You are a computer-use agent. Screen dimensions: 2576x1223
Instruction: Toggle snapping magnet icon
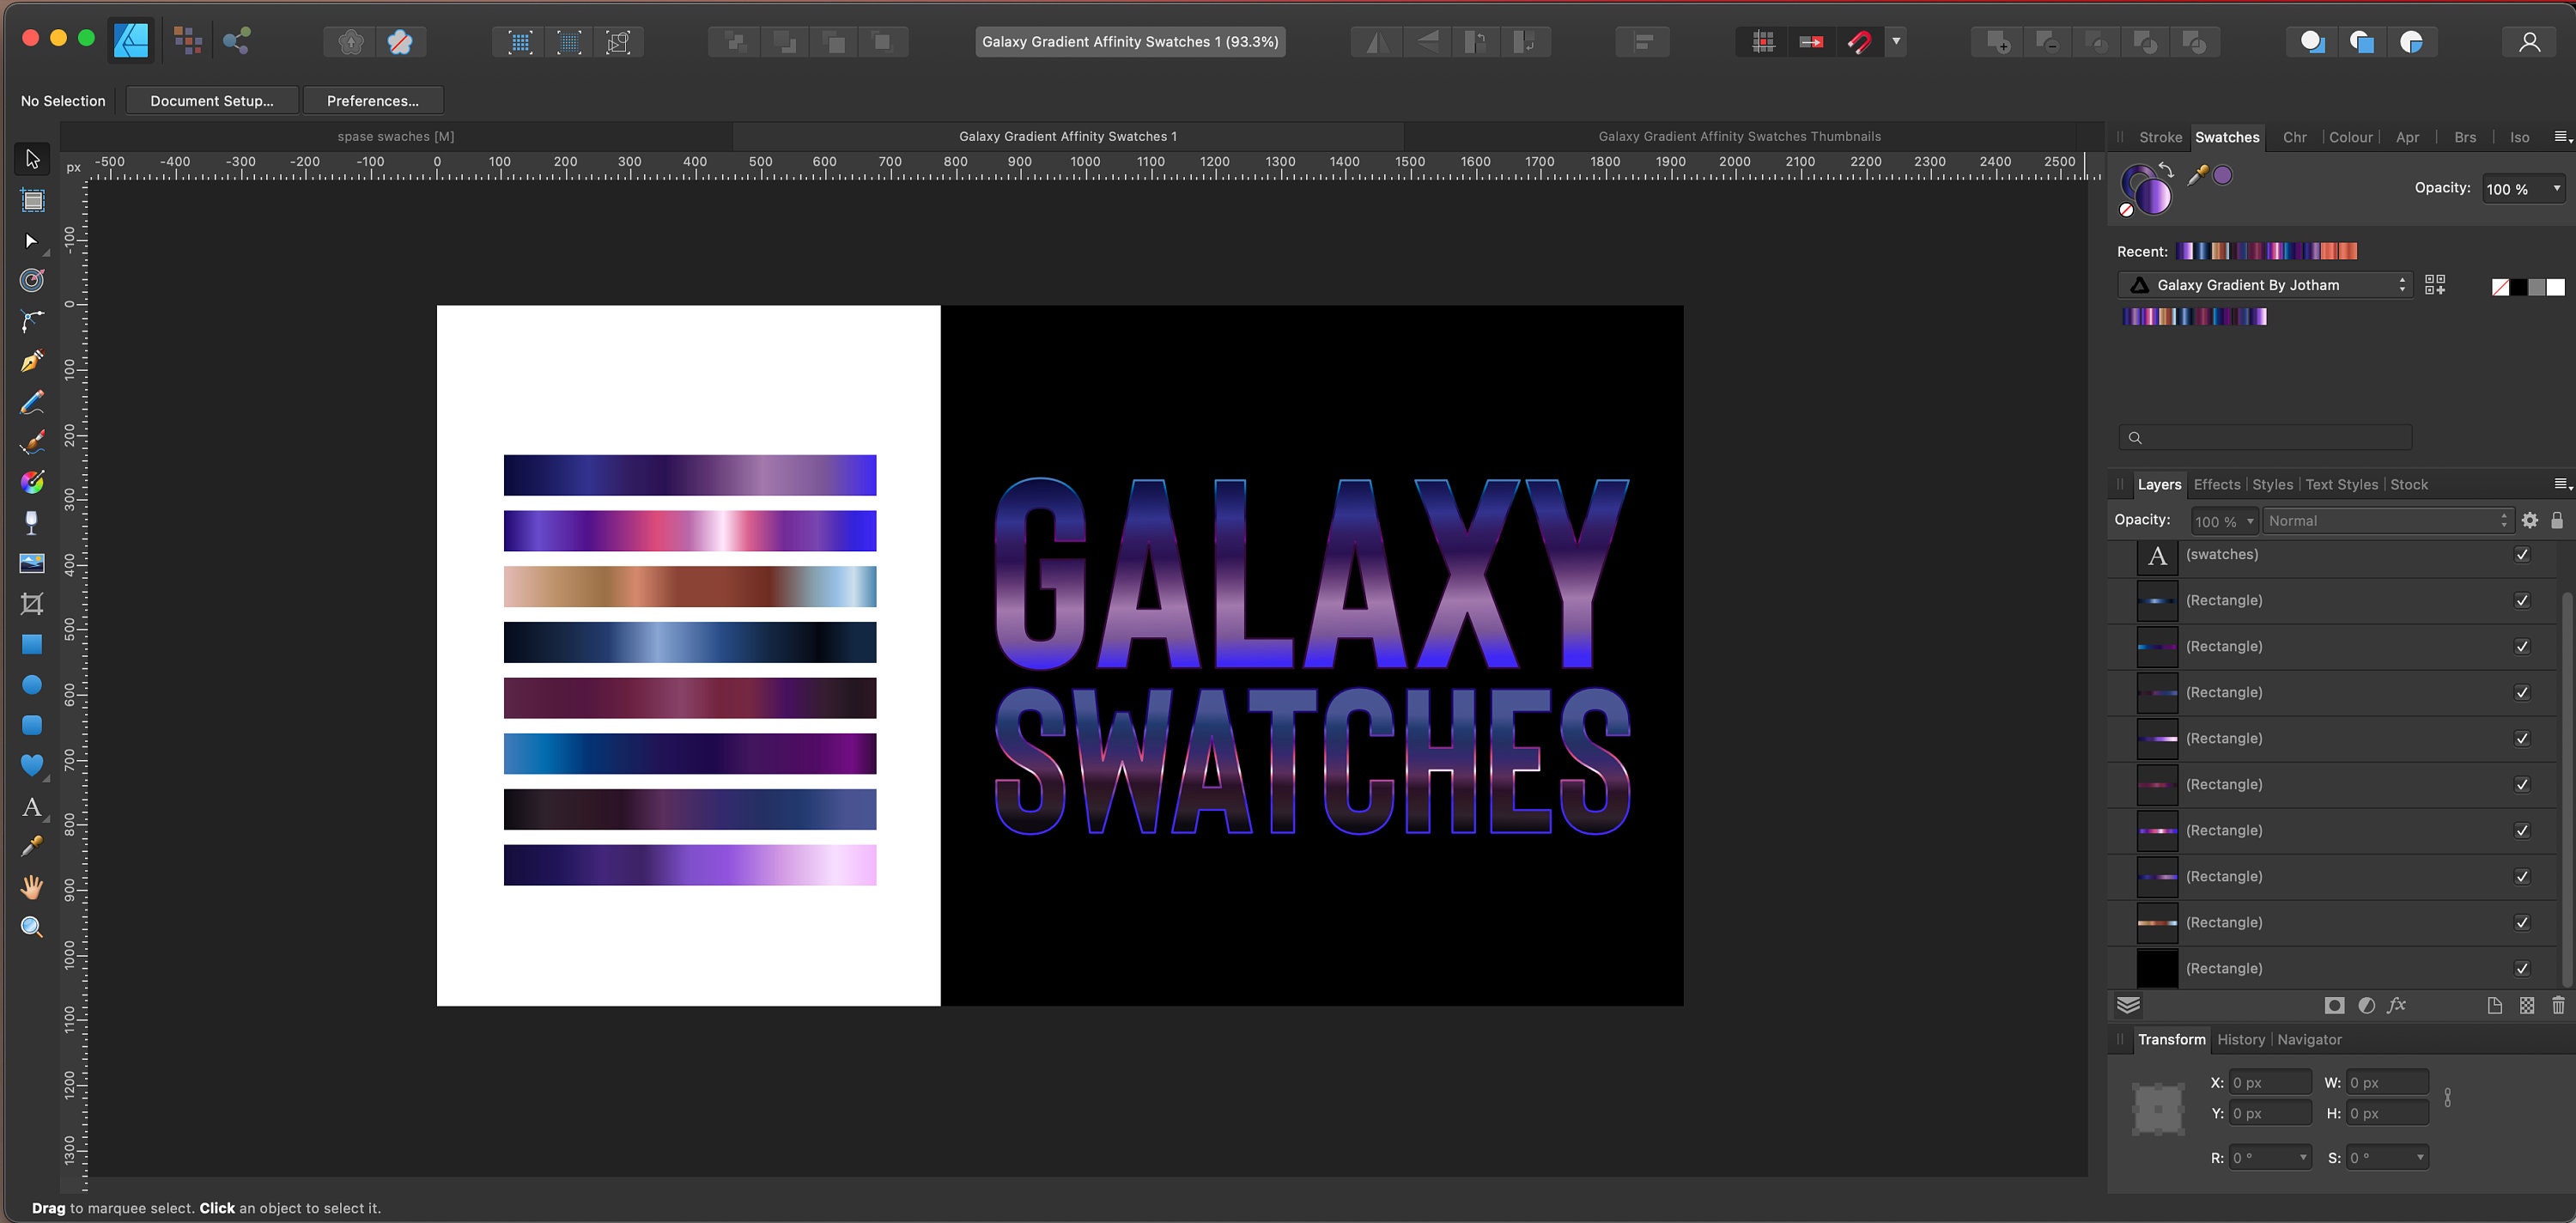click(1860, 42)
